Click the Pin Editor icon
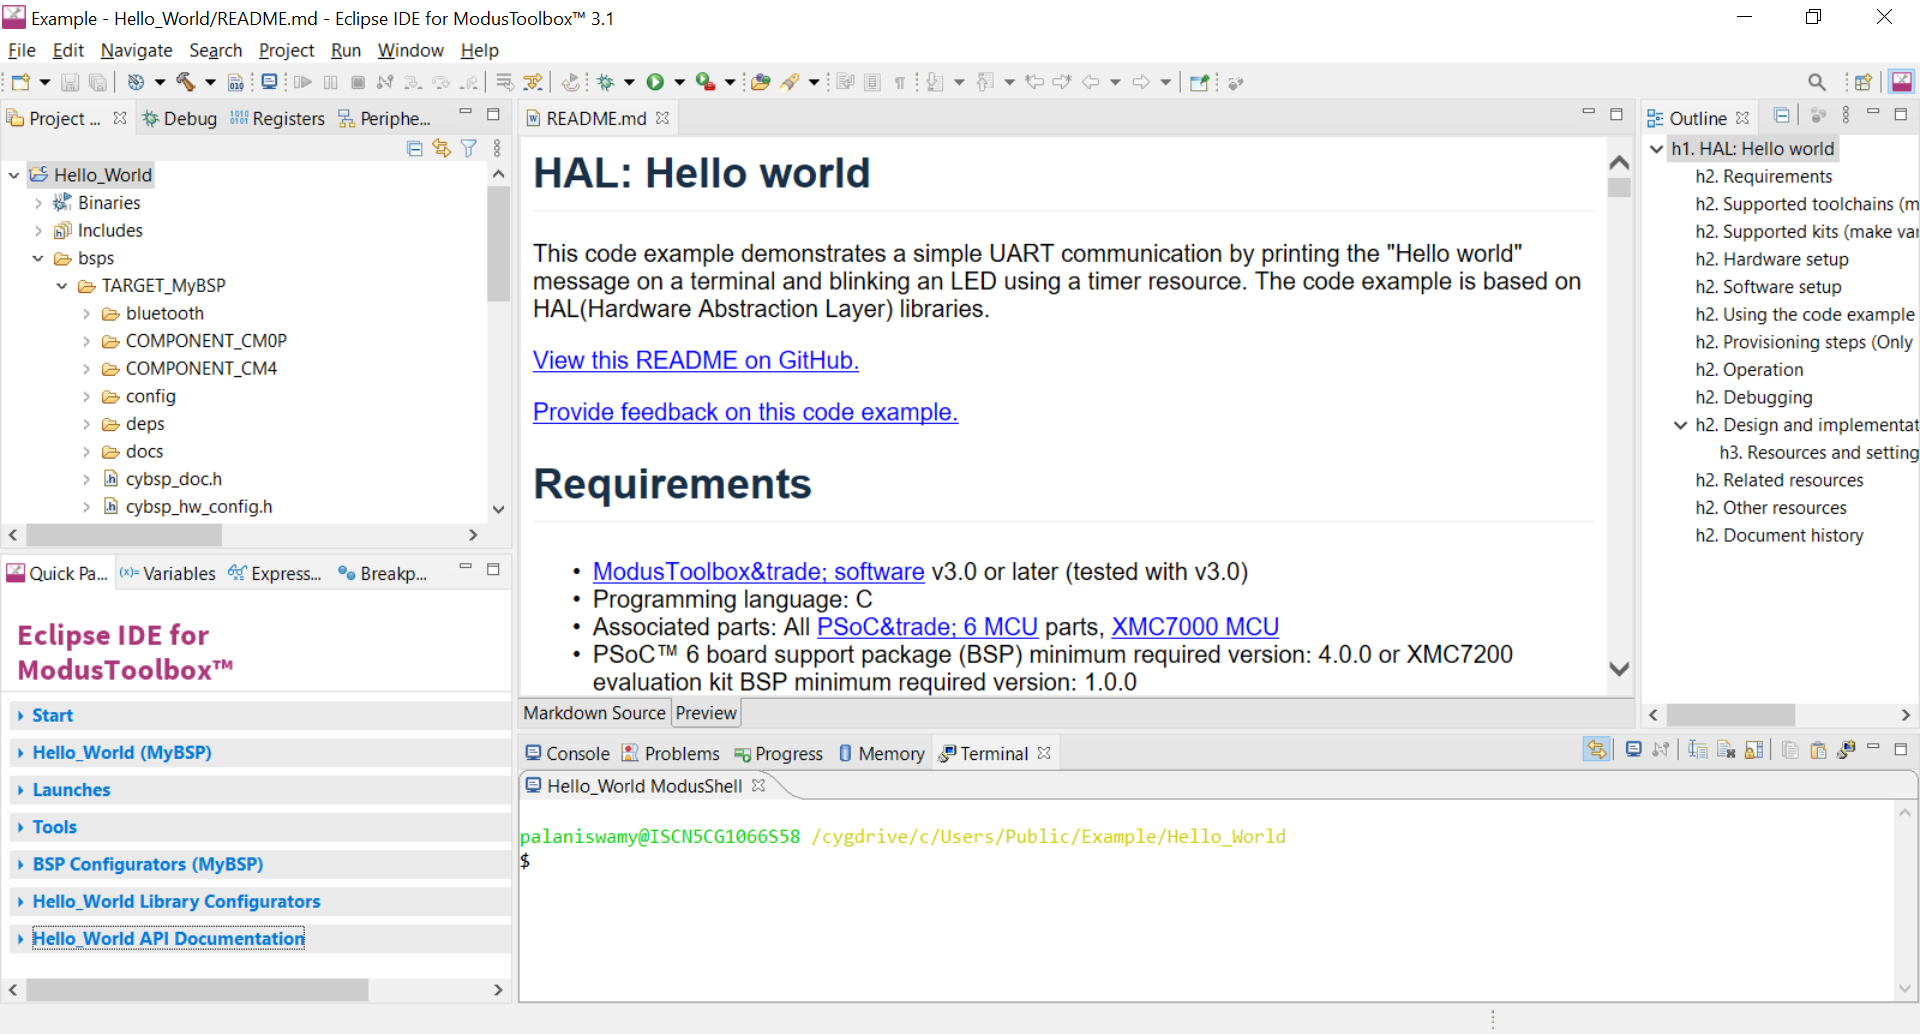The width and height of the screenshot is (1920, 1034). [1199, 82]
